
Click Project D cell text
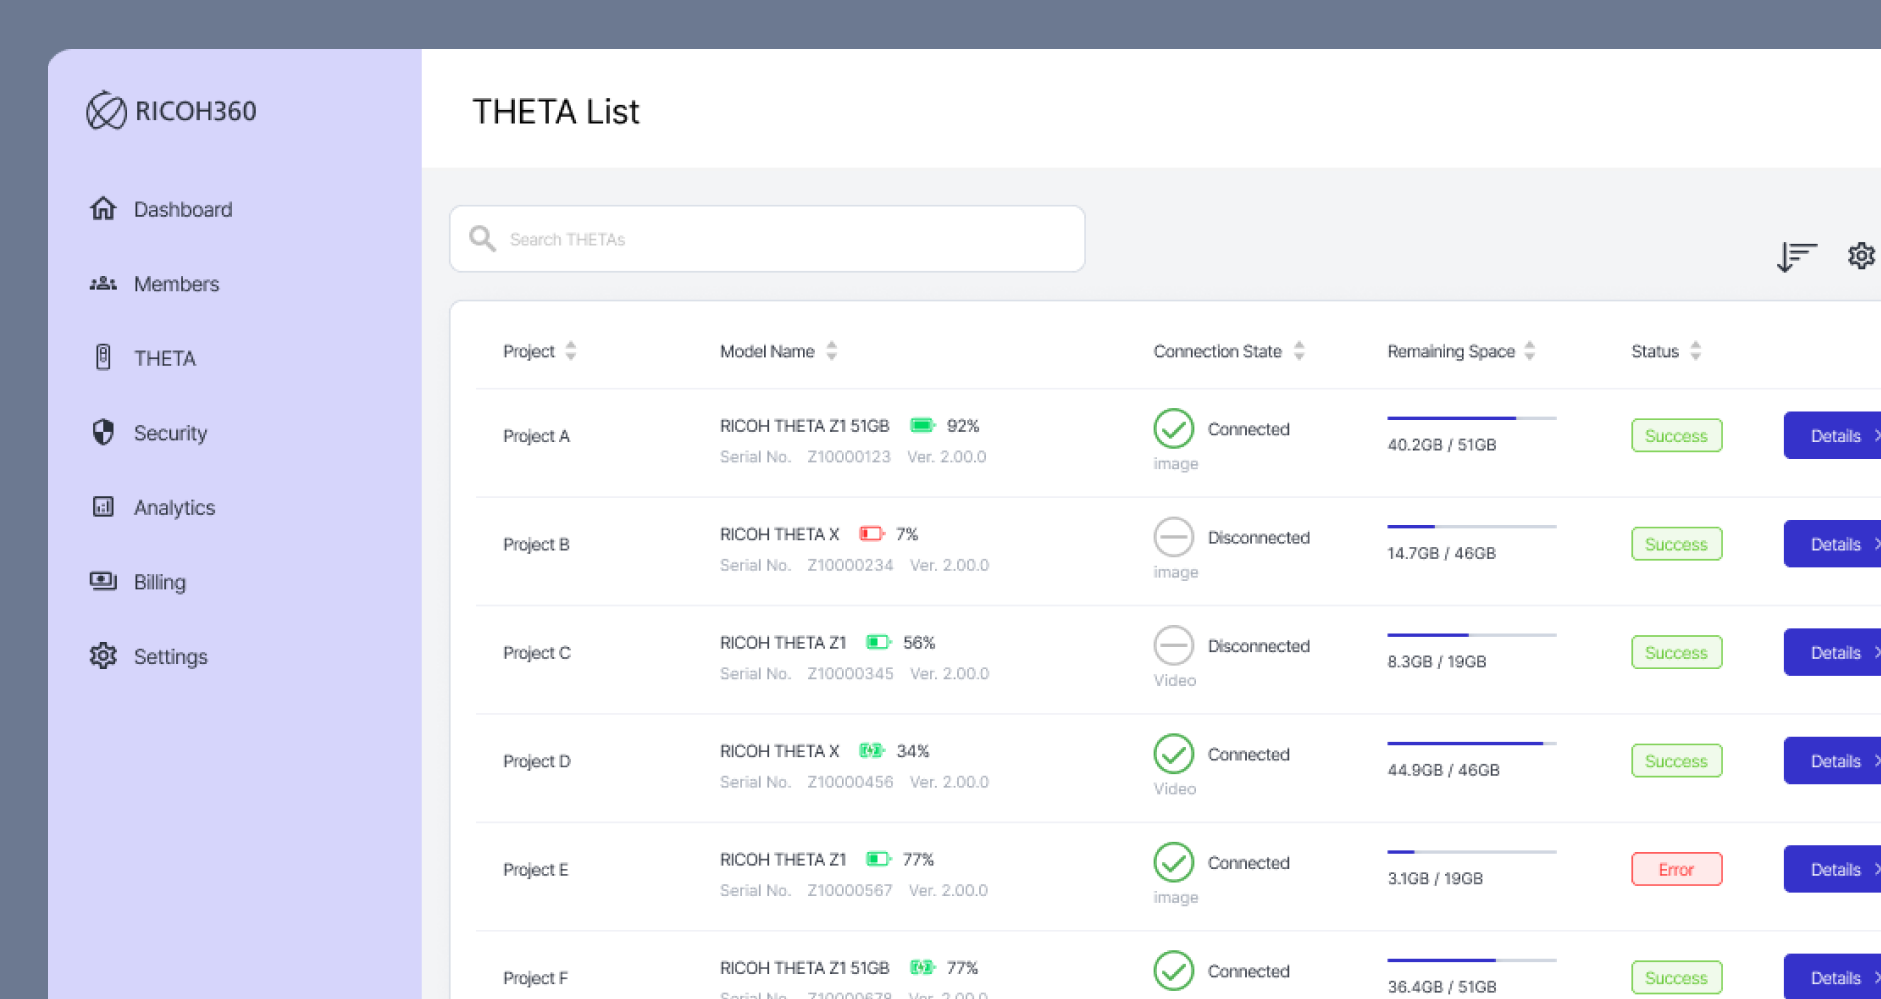click(x=536, y=761)
